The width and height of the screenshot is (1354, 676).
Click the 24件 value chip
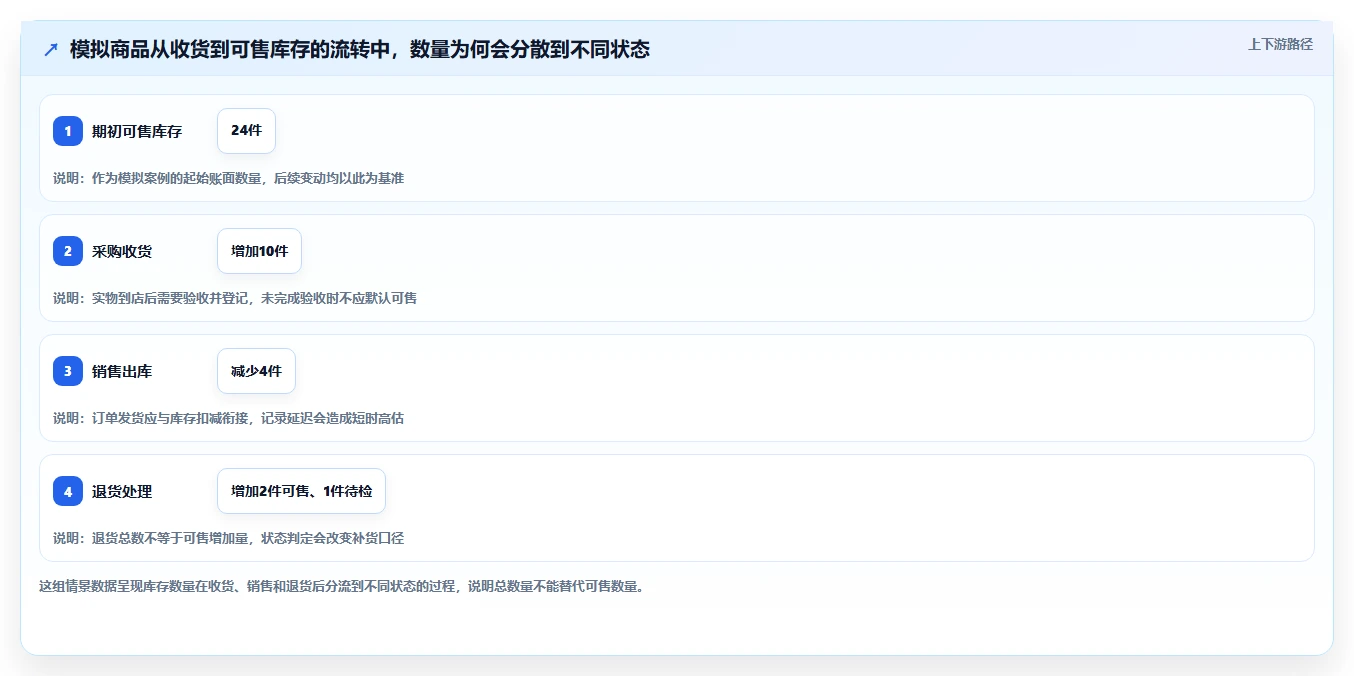246,131
